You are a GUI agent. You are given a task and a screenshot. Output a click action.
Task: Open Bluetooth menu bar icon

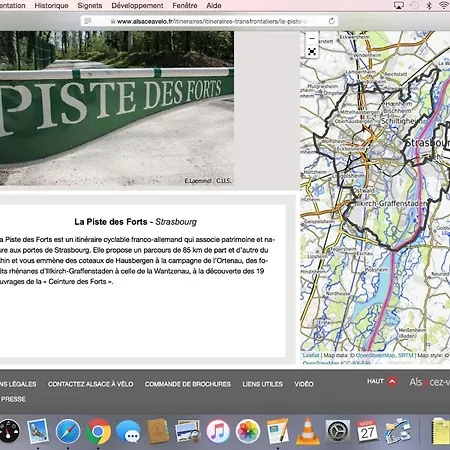pos(429,5)
